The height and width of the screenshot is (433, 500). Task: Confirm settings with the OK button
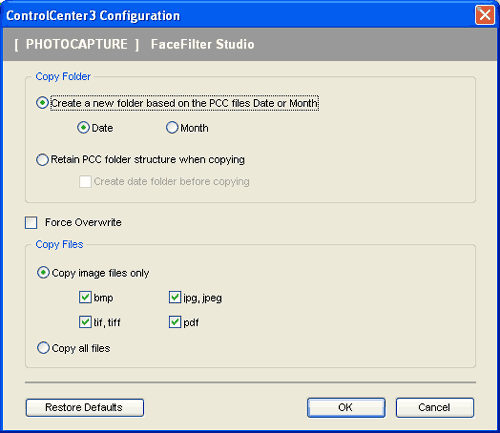coord(346,408)
